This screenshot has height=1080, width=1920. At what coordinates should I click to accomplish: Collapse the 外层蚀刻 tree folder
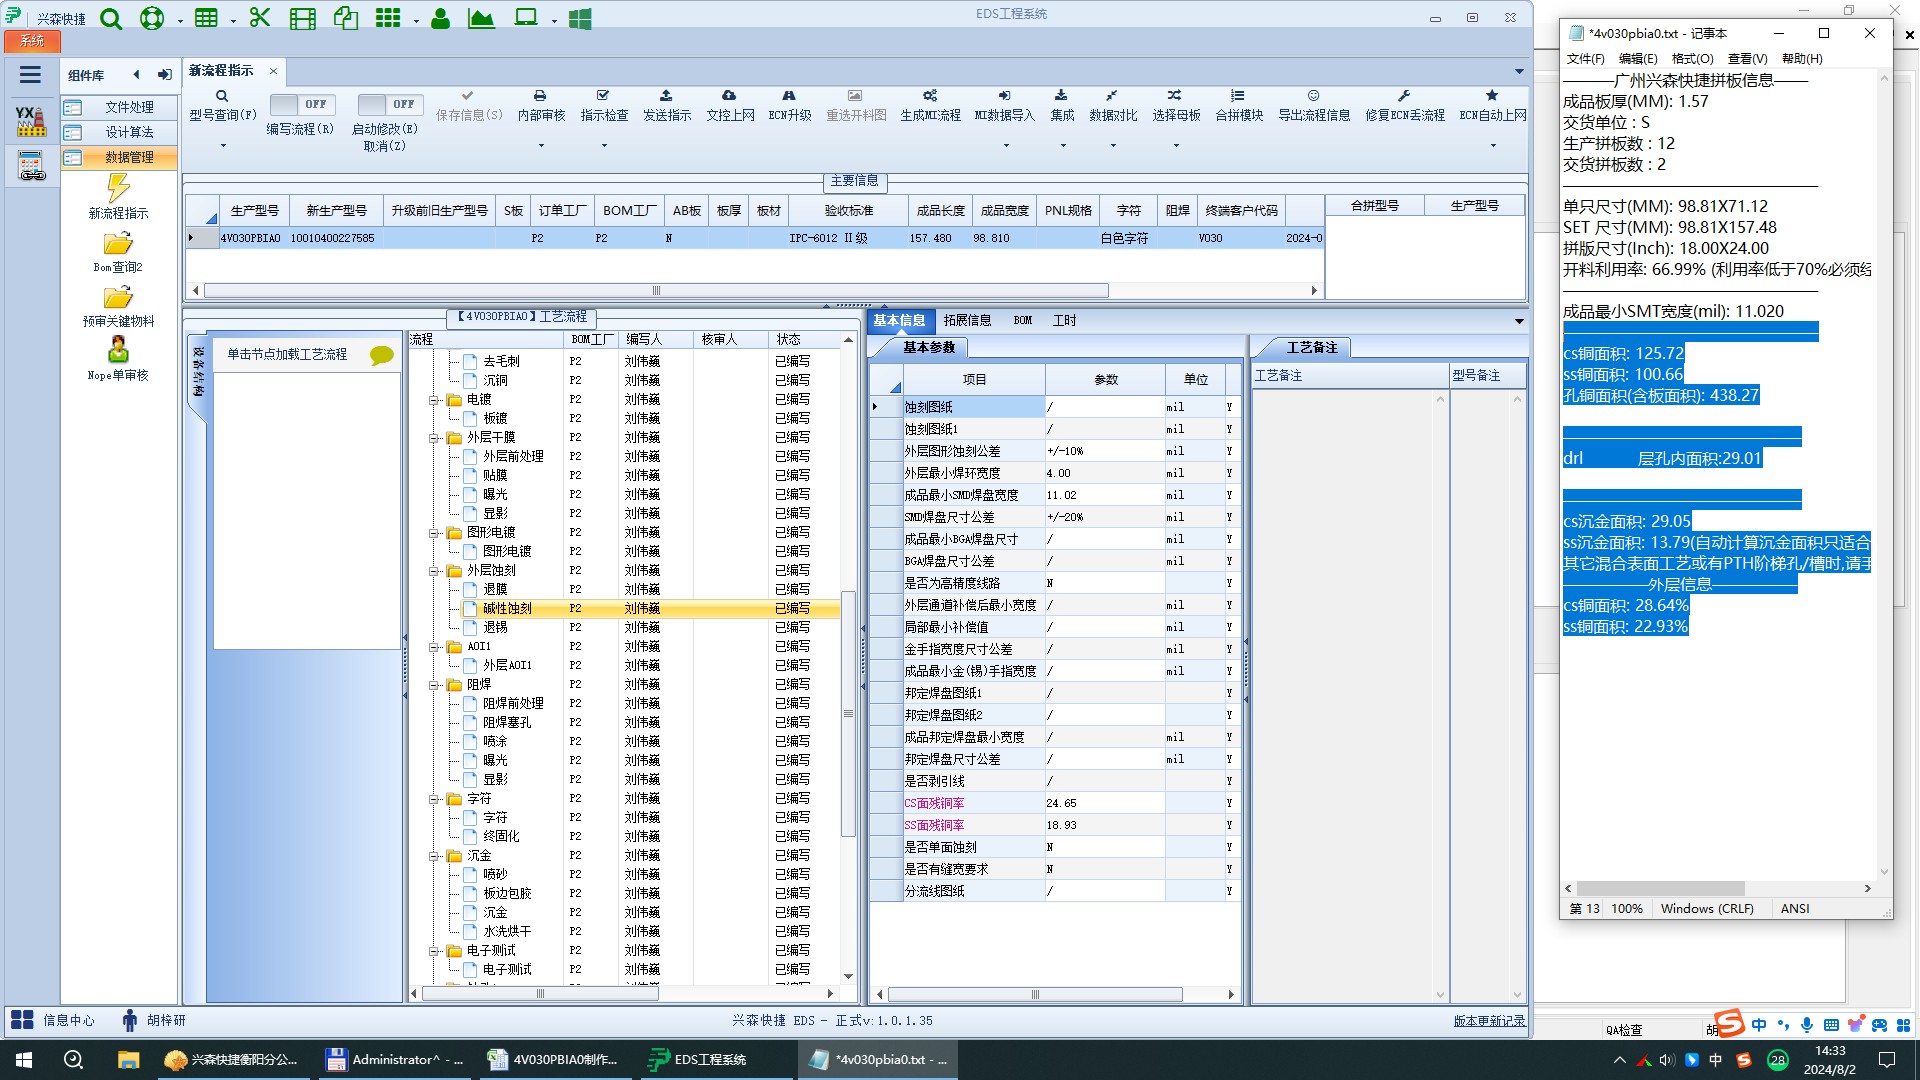[x=435, y=571]
